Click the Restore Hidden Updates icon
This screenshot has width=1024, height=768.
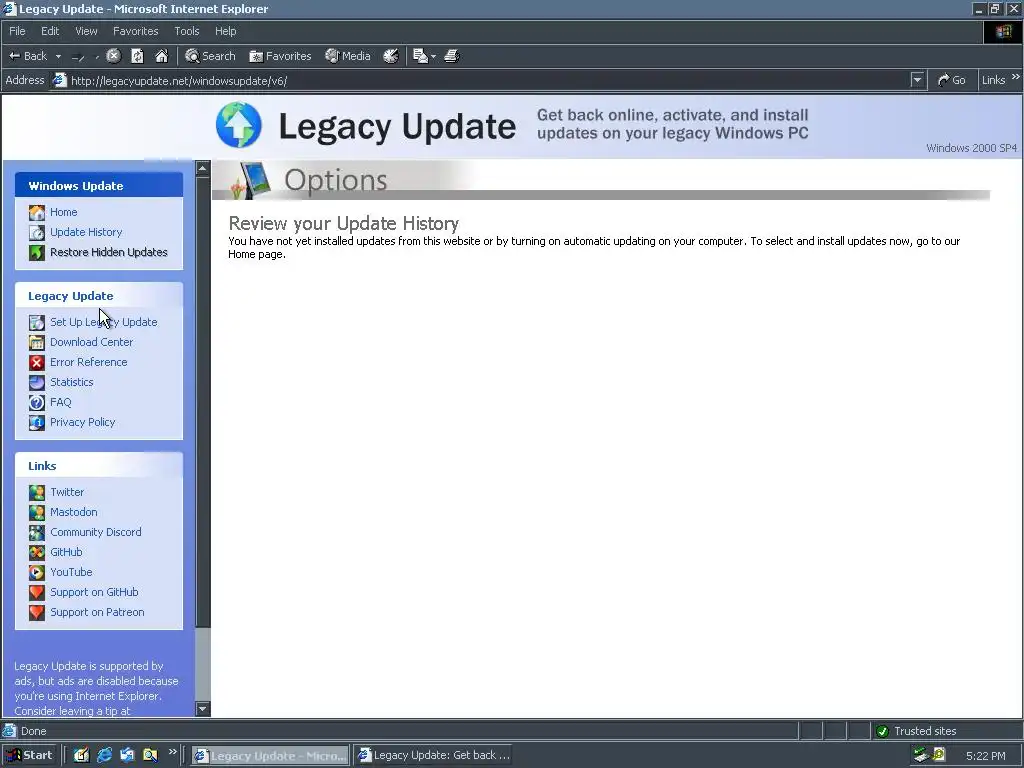click(37, 252)
